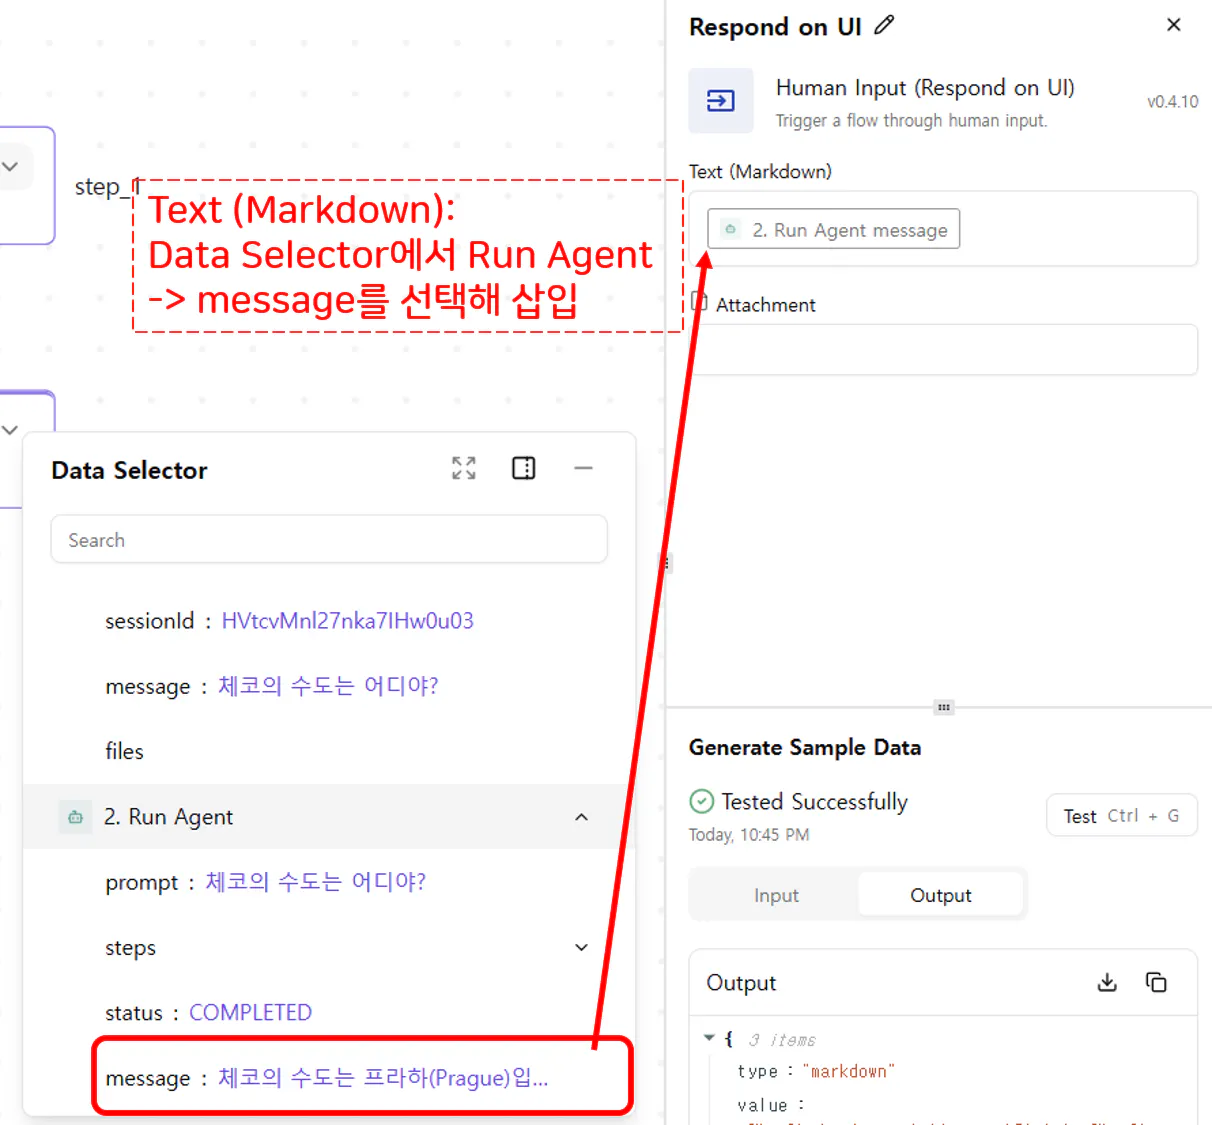1212x1125 pixels.
Task: Click the horizontal panel resize handle
Action: [943, 707]
